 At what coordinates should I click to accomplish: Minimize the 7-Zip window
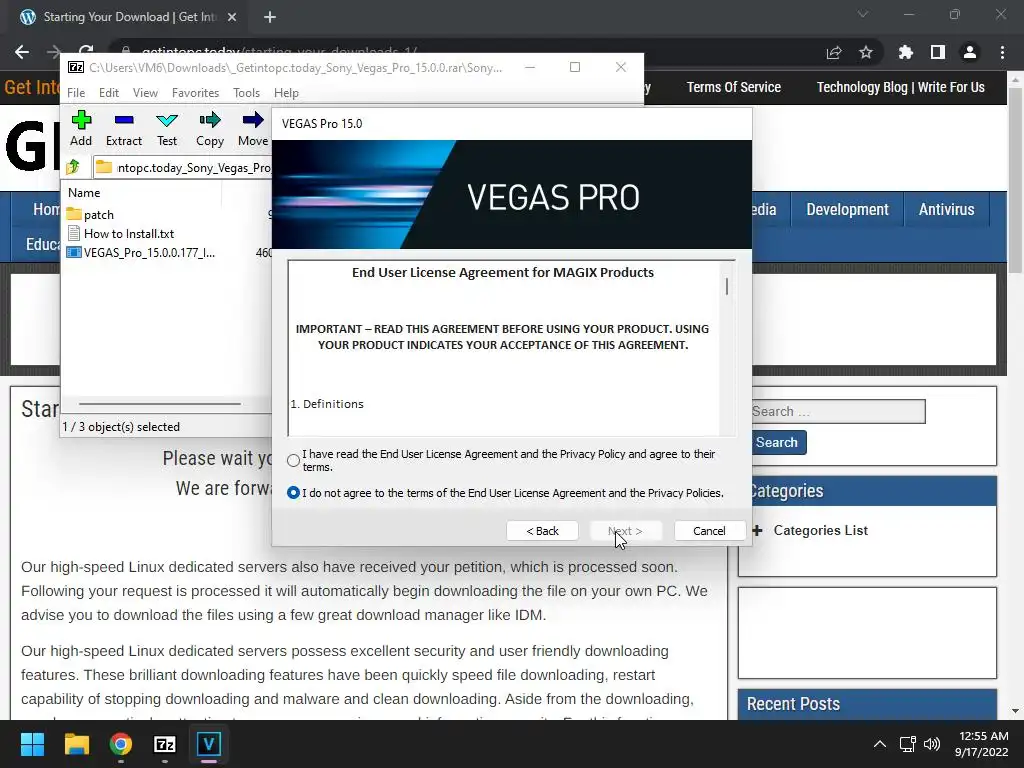coord(530,67)
